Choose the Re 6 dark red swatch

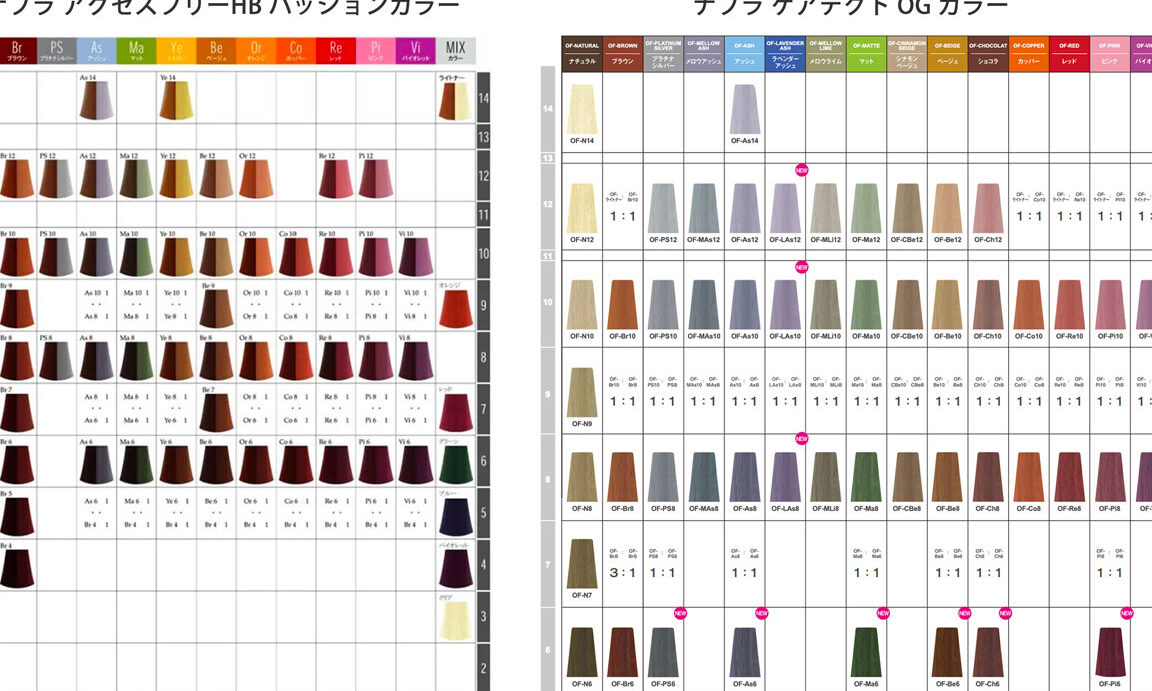(x=336, y=465)
